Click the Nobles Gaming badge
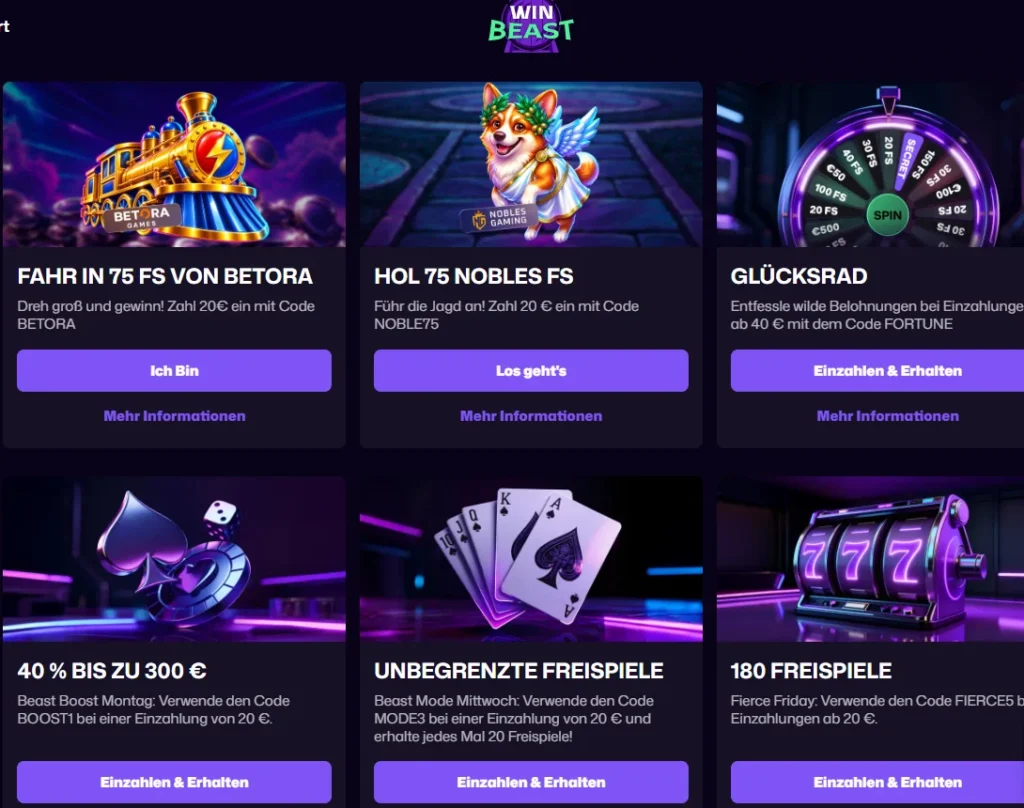1024x808 pixels. (500, 218)
